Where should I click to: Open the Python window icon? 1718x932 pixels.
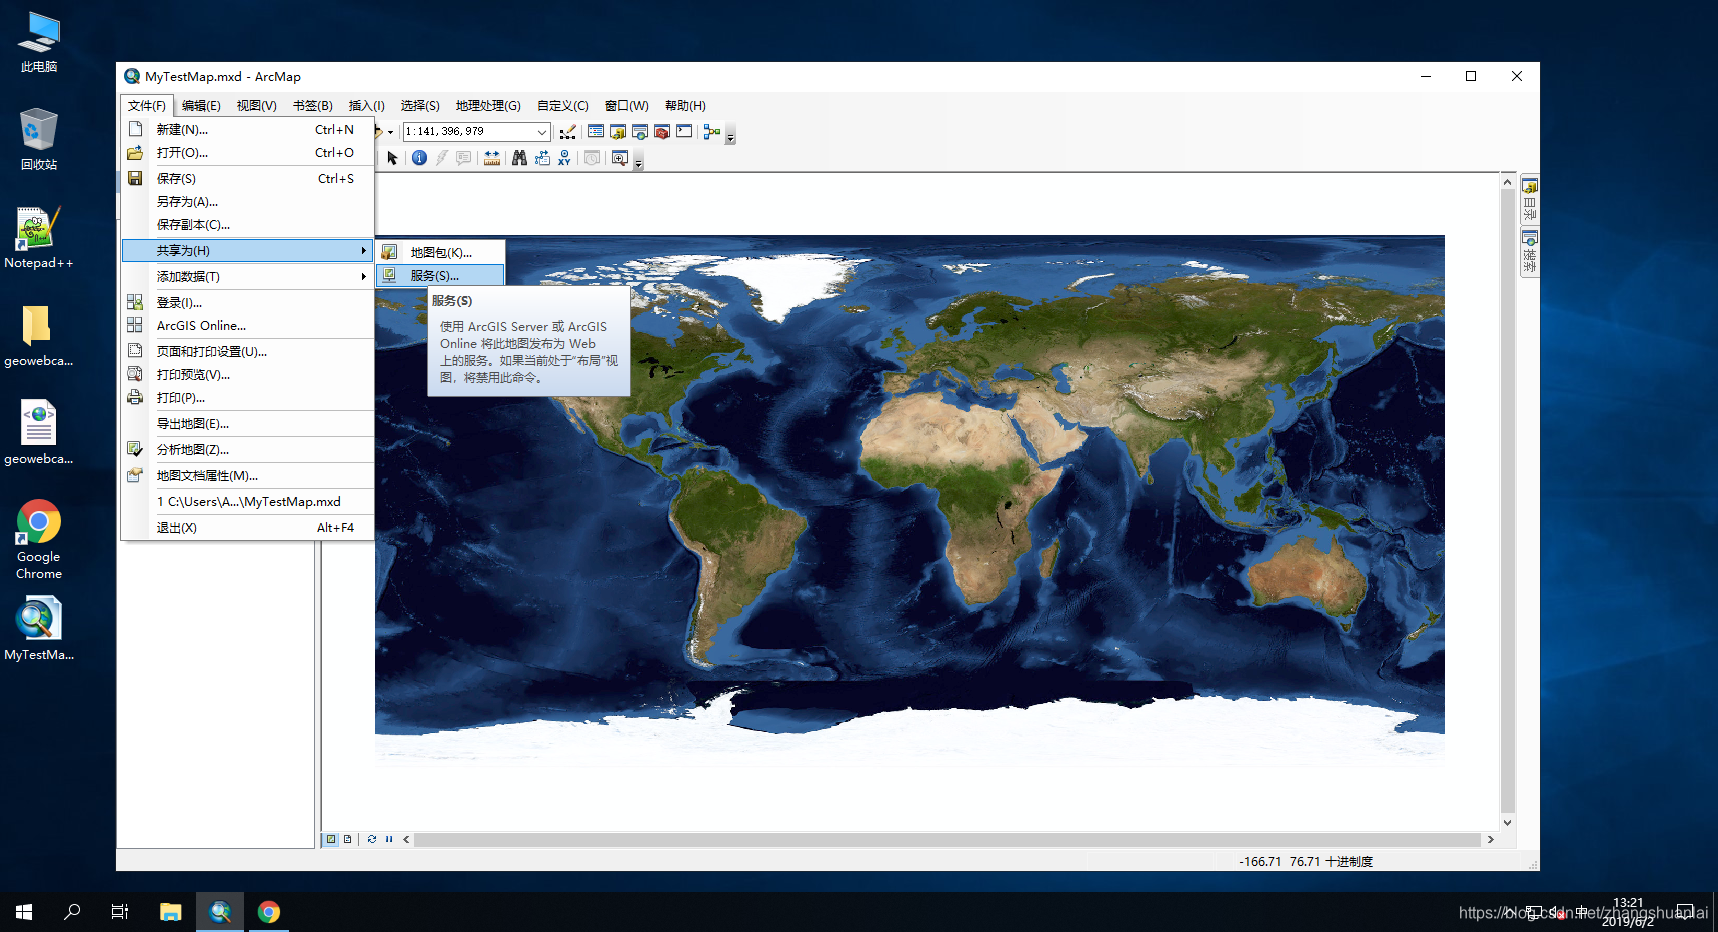tap(684, 132)
